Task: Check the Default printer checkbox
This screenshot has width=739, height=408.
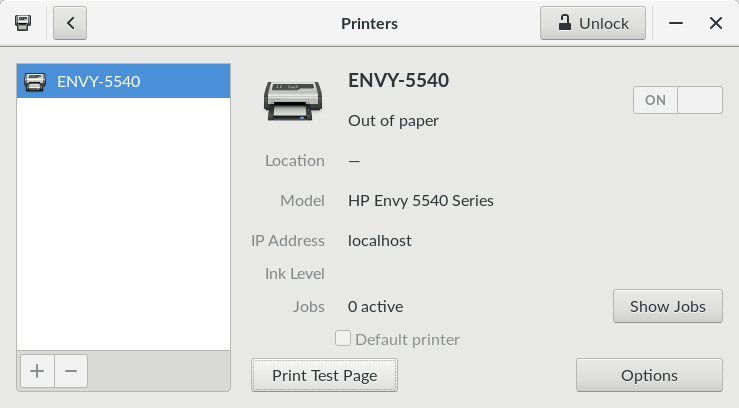Action: point(343,338)
